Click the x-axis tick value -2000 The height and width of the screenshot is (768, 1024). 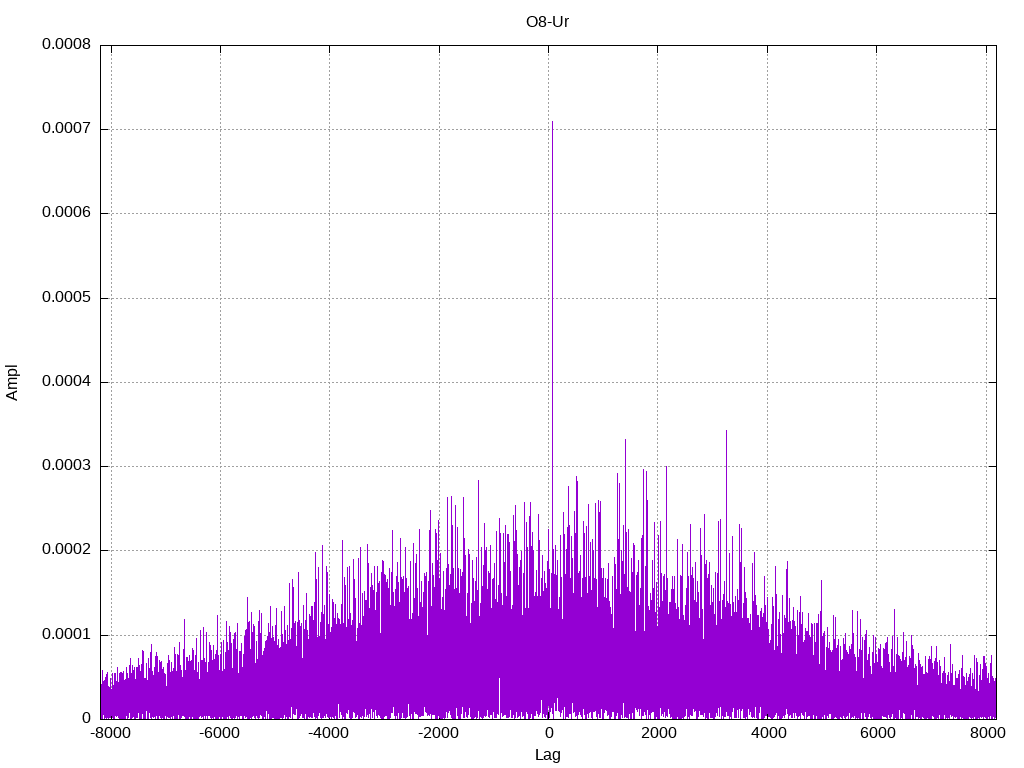click(438, 733)
